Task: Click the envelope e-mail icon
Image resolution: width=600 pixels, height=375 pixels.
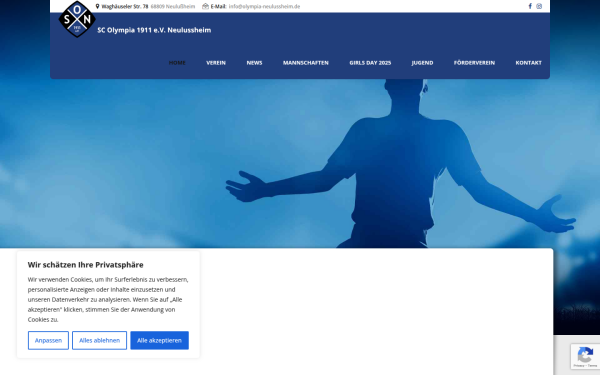Action: click(205, 6)
